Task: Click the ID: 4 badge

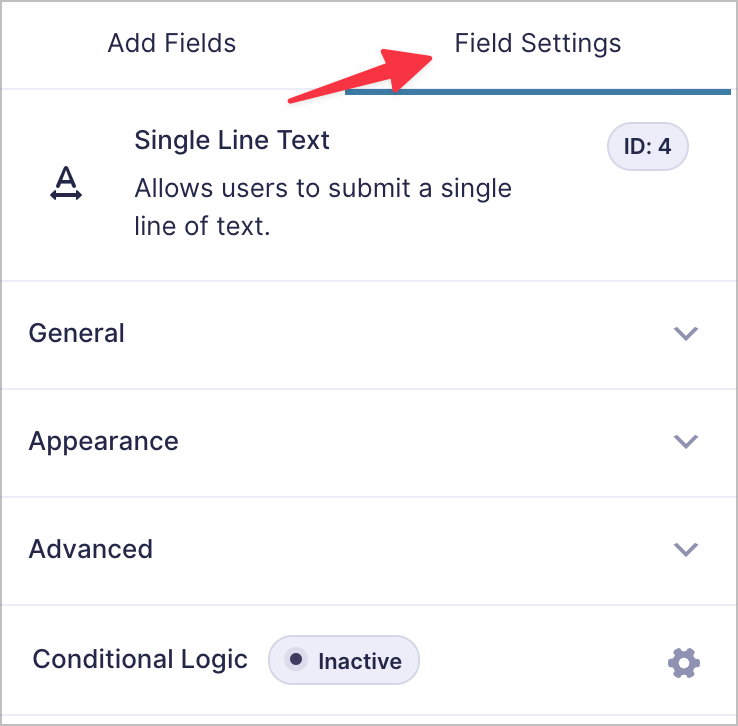Action: (x=648, y=146)
